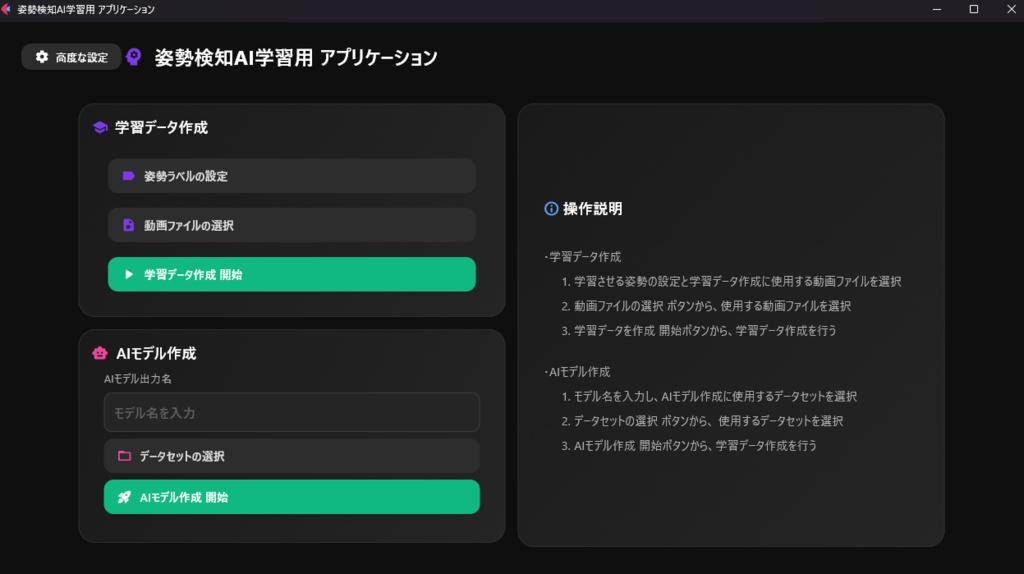Click the graduation cap icon beside 学習データ作成
The width and height of the screenshot is (1024, 574).
point(100,128)
